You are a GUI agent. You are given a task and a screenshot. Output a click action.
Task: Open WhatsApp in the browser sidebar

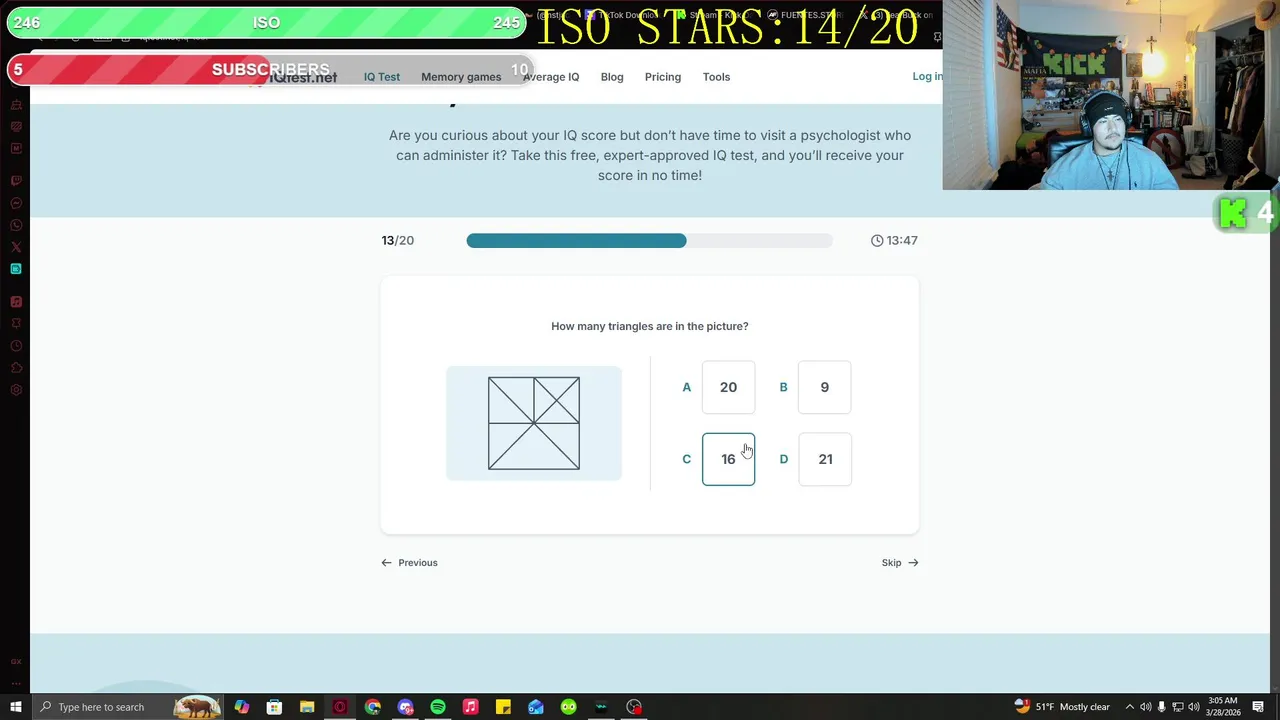pos(16,225)
